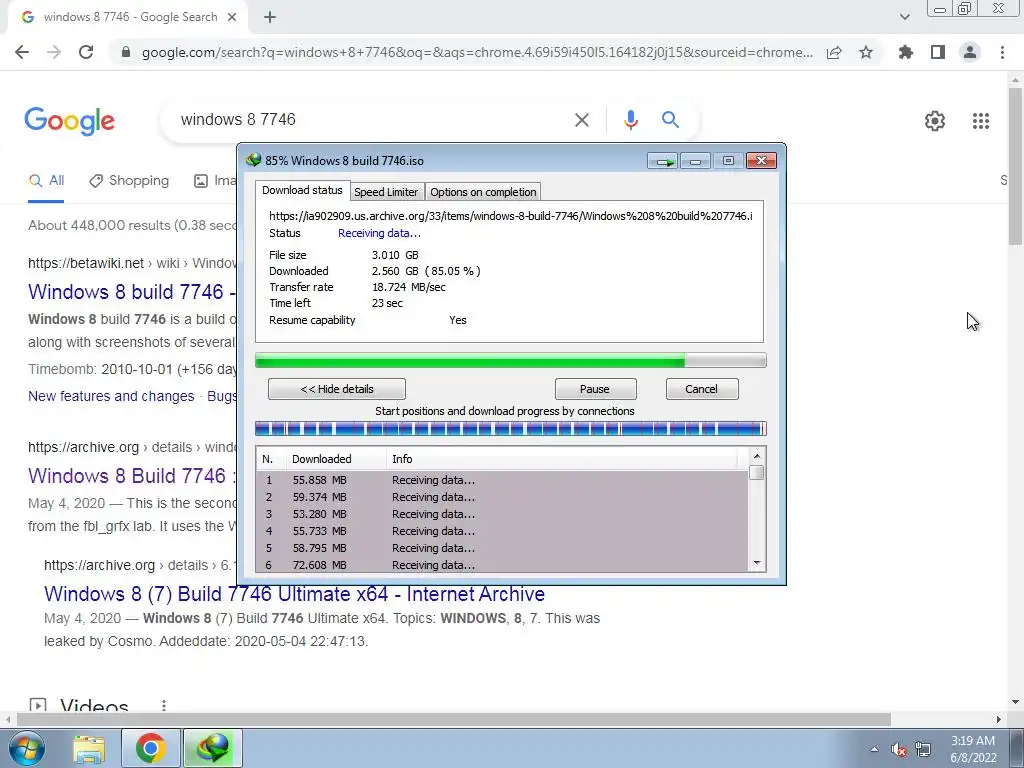Collapse details with Hide details button
The height and width of the screenshot is (768, 1024).
coord(337,389)
